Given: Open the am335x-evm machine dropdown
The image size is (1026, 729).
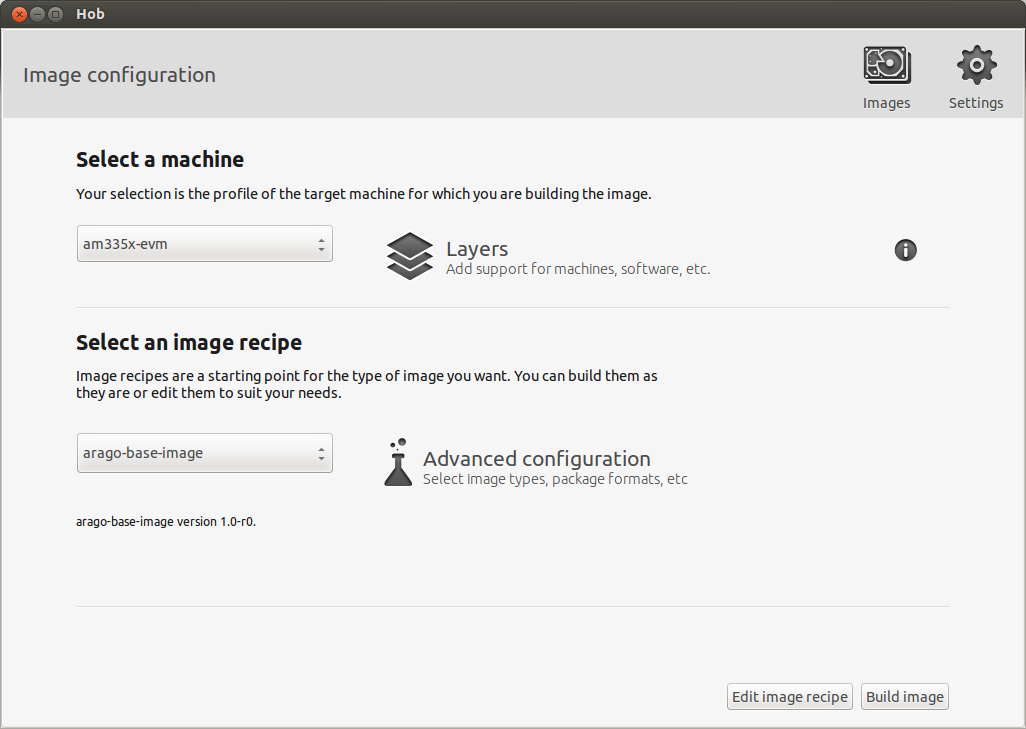Looking at the screenshot, I should (204, 244).
